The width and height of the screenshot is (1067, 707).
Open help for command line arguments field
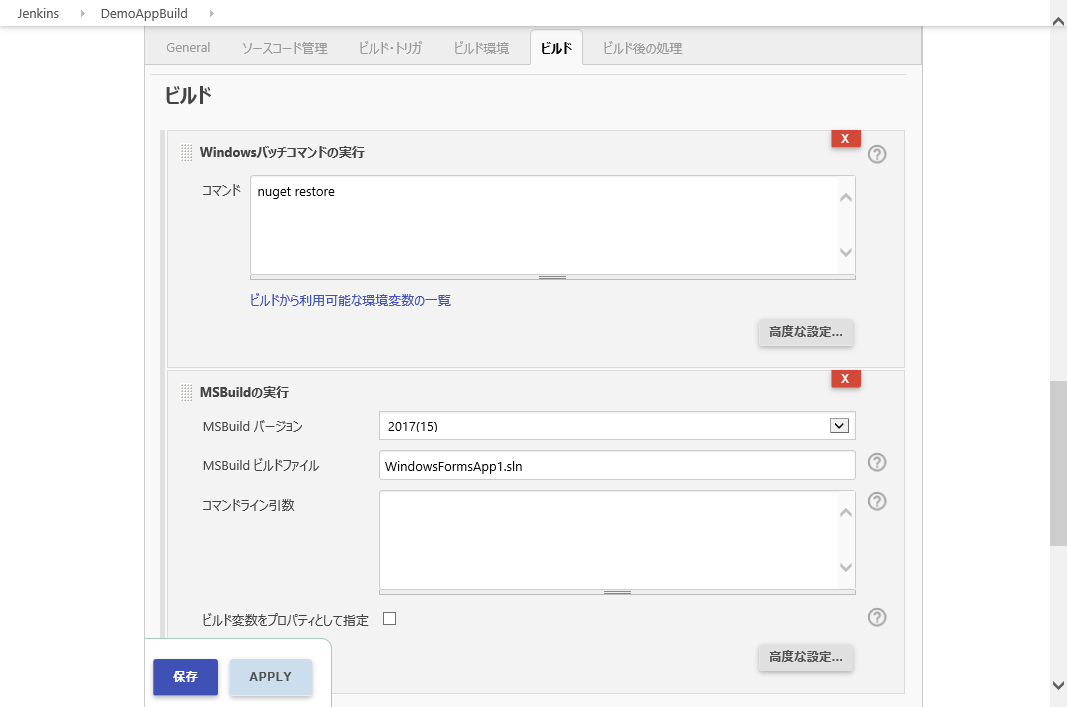(877, 501)
